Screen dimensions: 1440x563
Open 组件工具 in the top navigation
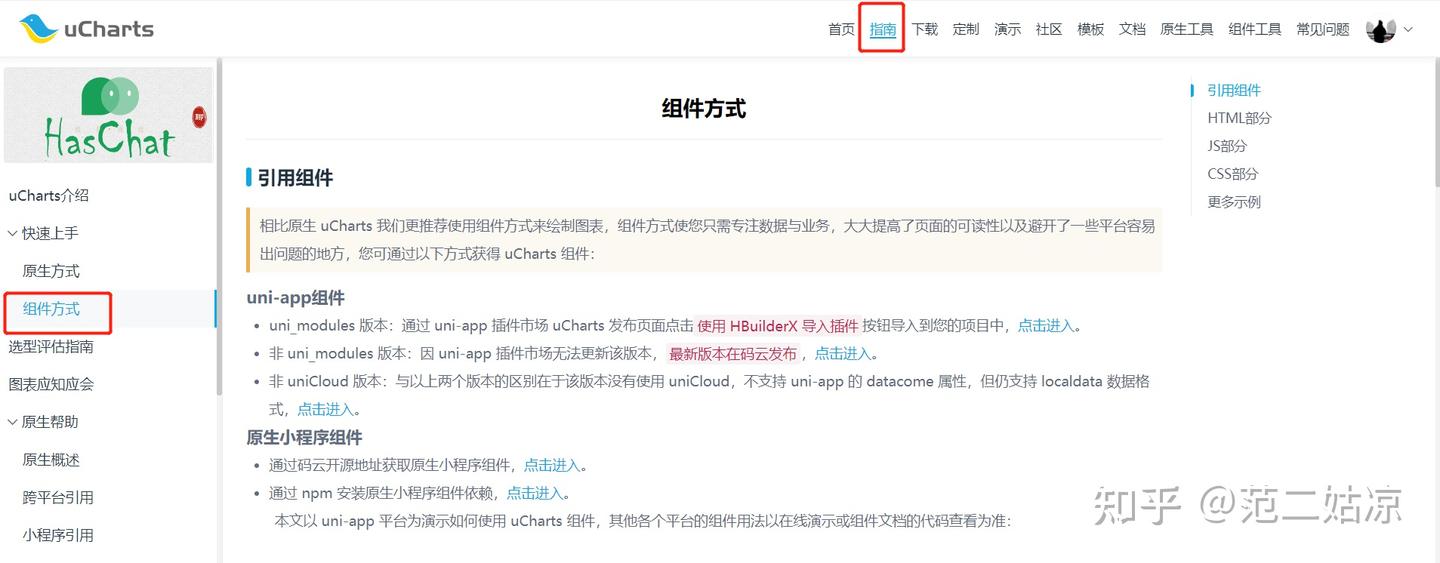1255,29
